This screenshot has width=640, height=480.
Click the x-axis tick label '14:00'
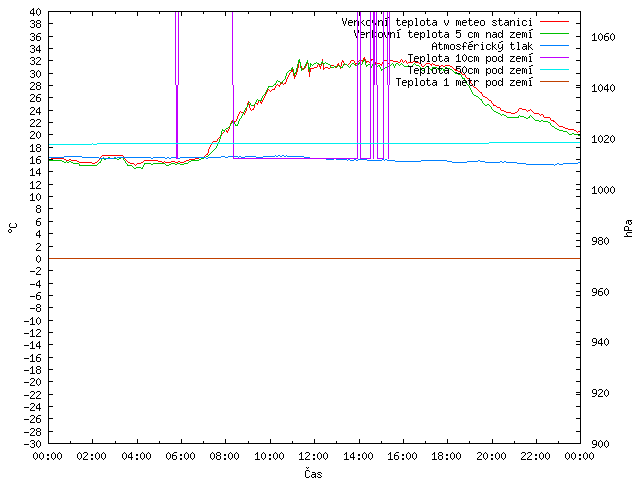(358, 456)
